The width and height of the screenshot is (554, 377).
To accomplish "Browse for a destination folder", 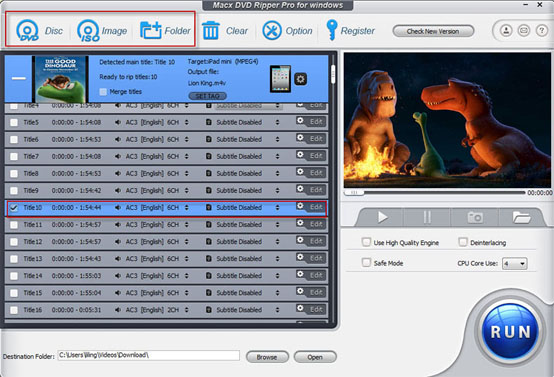I will (267, 357).
